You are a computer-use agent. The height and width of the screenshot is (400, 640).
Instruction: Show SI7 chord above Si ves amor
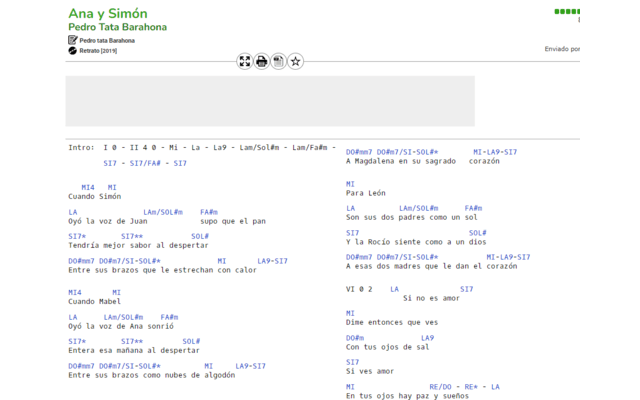(x=353, y=362)
